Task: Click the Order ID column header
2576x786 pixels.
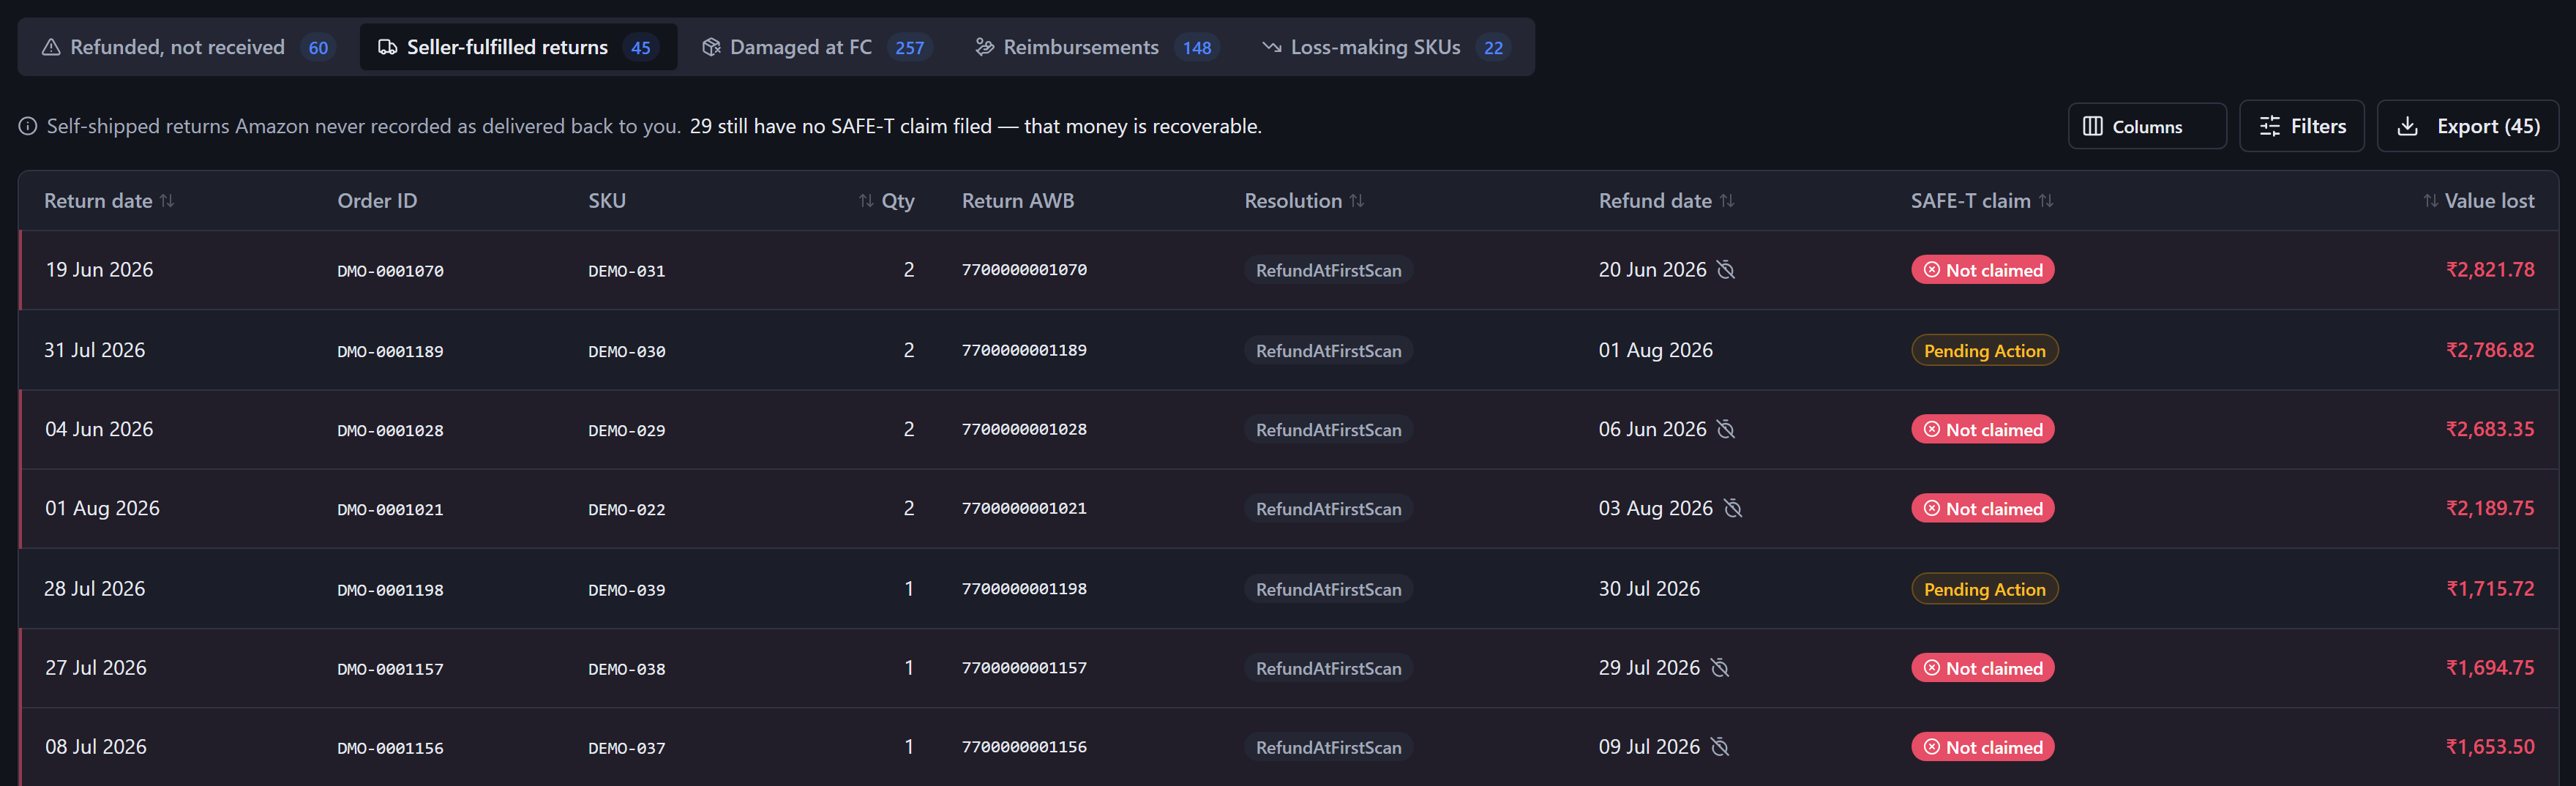Action: (x=377, y=201)
